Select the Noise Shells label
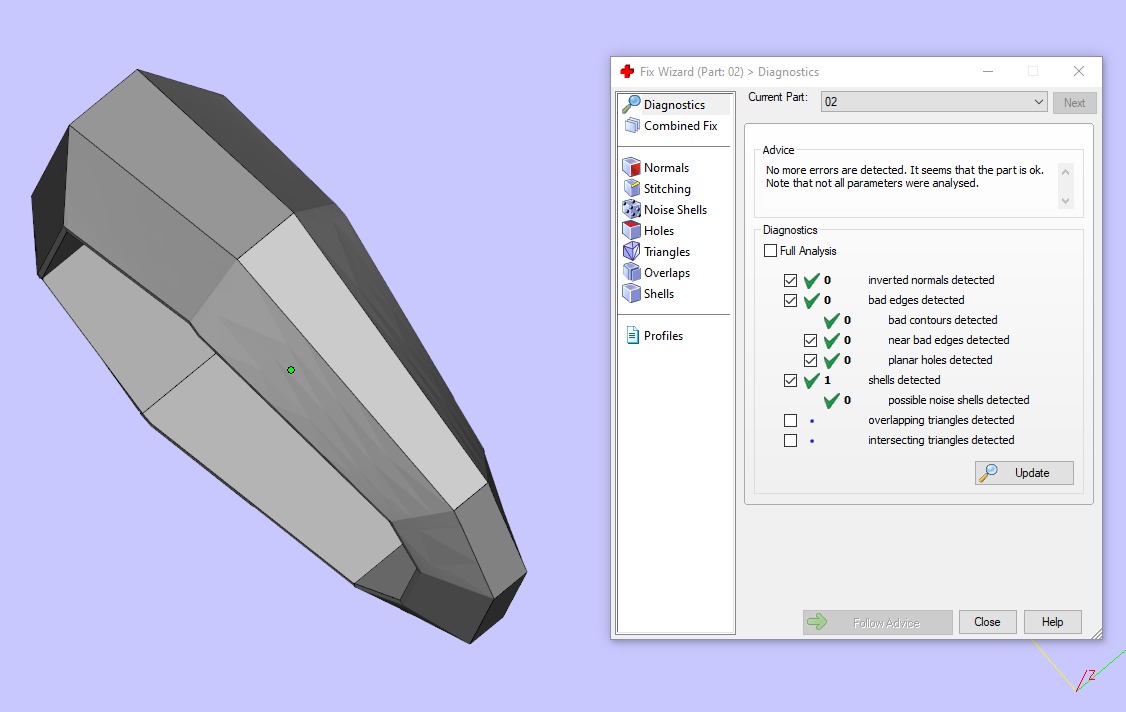 (x=676, y=210)
